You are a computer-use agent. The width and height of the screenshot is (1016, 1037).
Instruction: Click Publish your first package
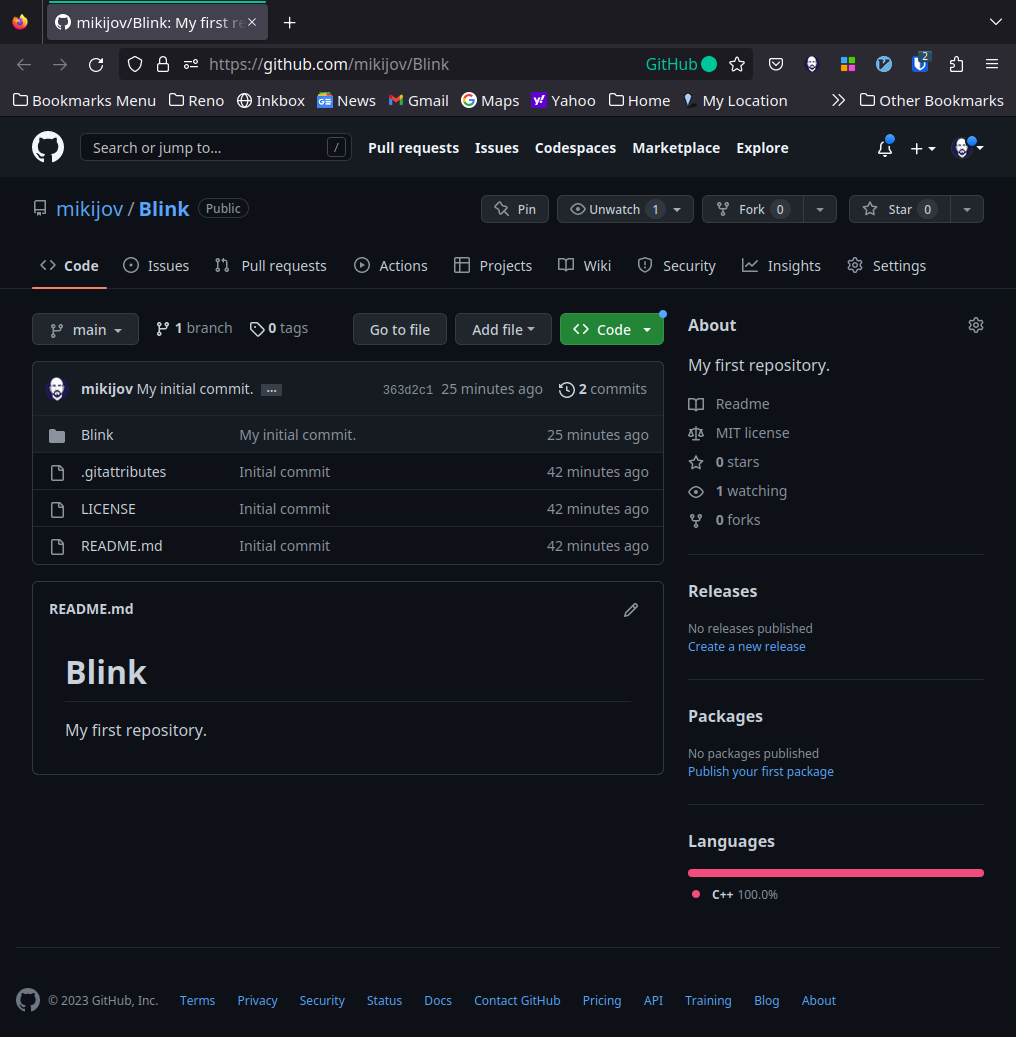click(x=761, y=772)
